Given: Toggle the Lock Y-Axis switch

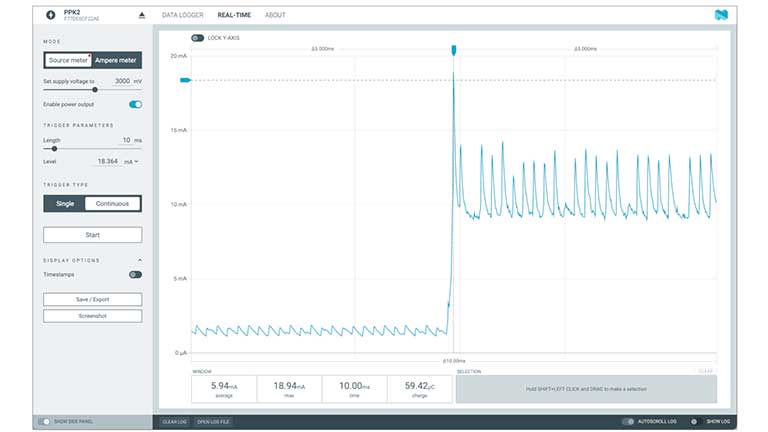Looking at the screenshot, I should pyautogui.click(x=197, y=38).
